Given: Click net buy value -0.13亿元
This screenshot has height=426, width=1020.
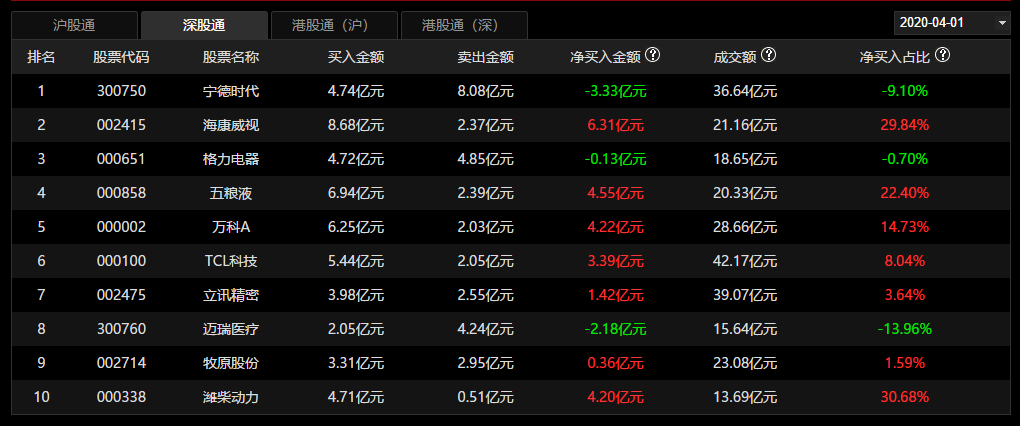Looking at the screenshot, I should point(615,159).
